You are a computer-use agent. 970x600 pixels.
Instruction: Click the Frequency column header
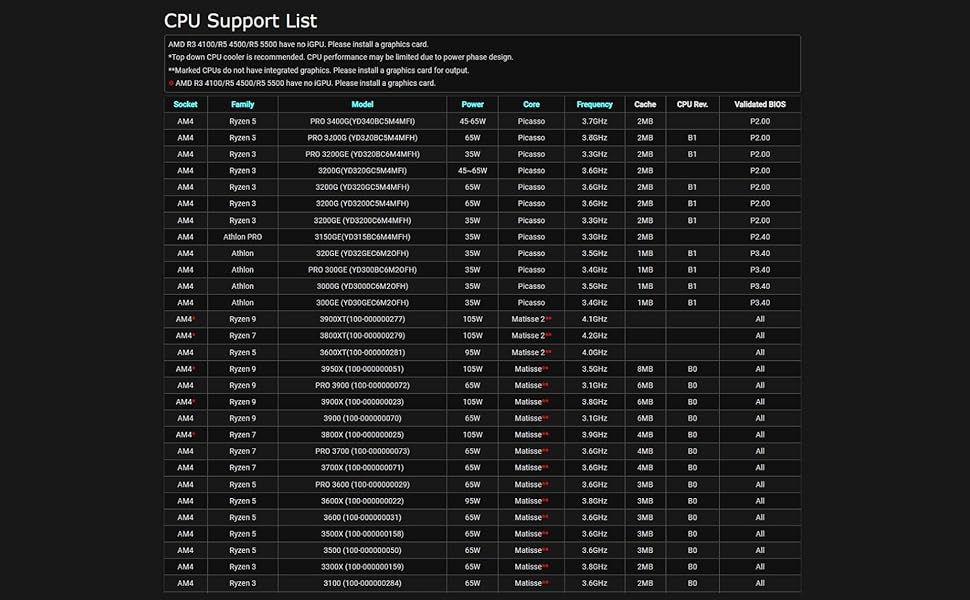pos(594,104)
